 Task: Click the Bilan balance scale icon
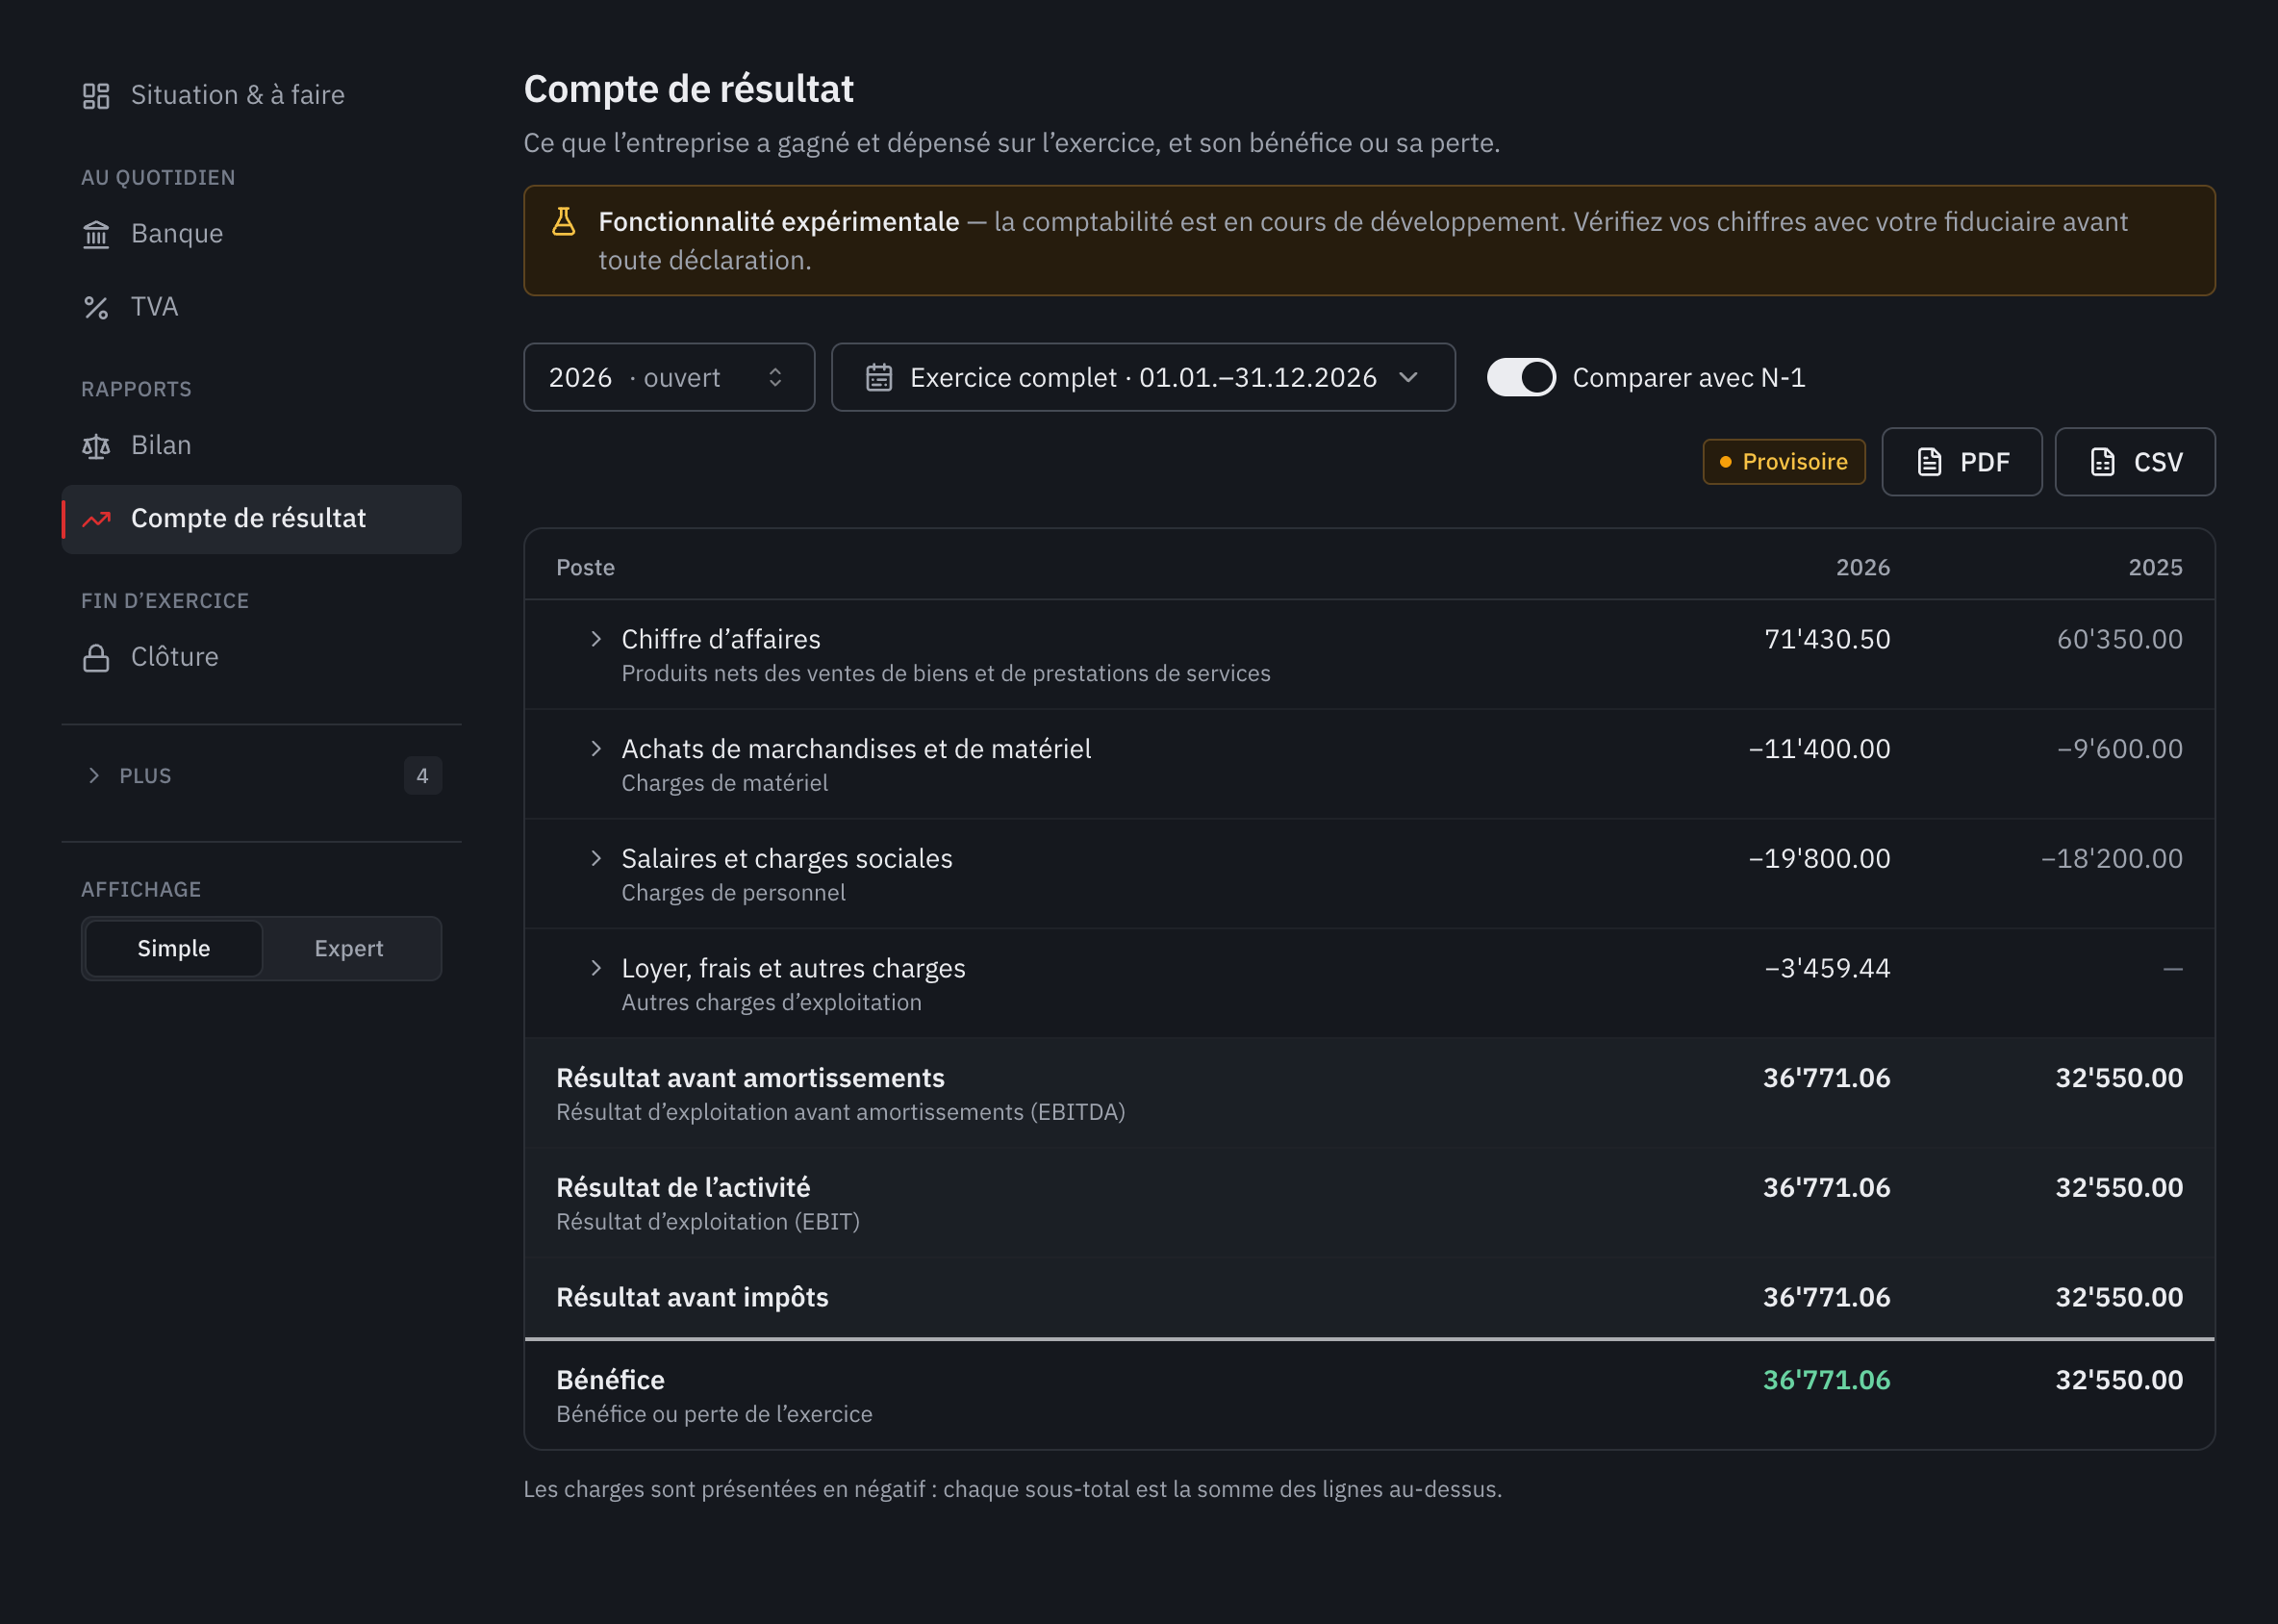pyautogui.click(x=96, y=446)
